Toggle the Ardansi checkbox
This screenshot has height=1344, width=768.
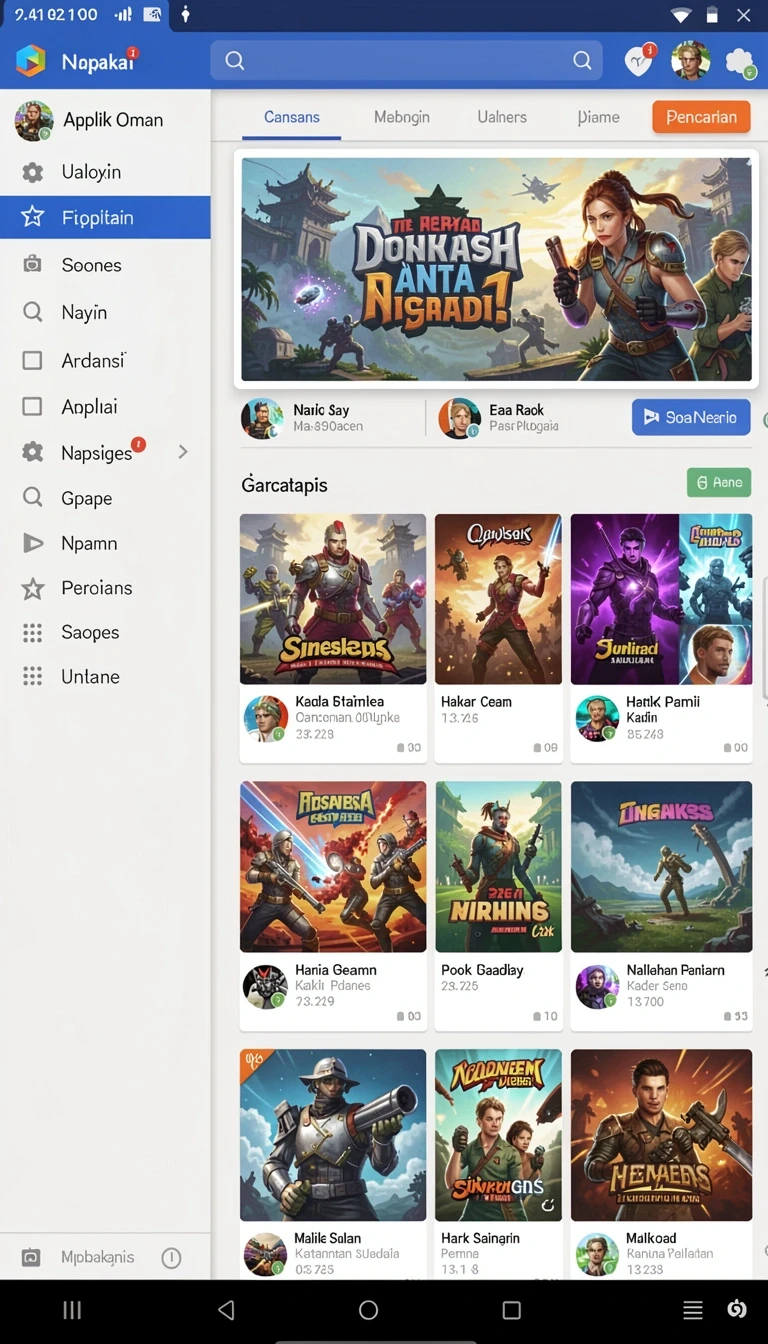32,360
